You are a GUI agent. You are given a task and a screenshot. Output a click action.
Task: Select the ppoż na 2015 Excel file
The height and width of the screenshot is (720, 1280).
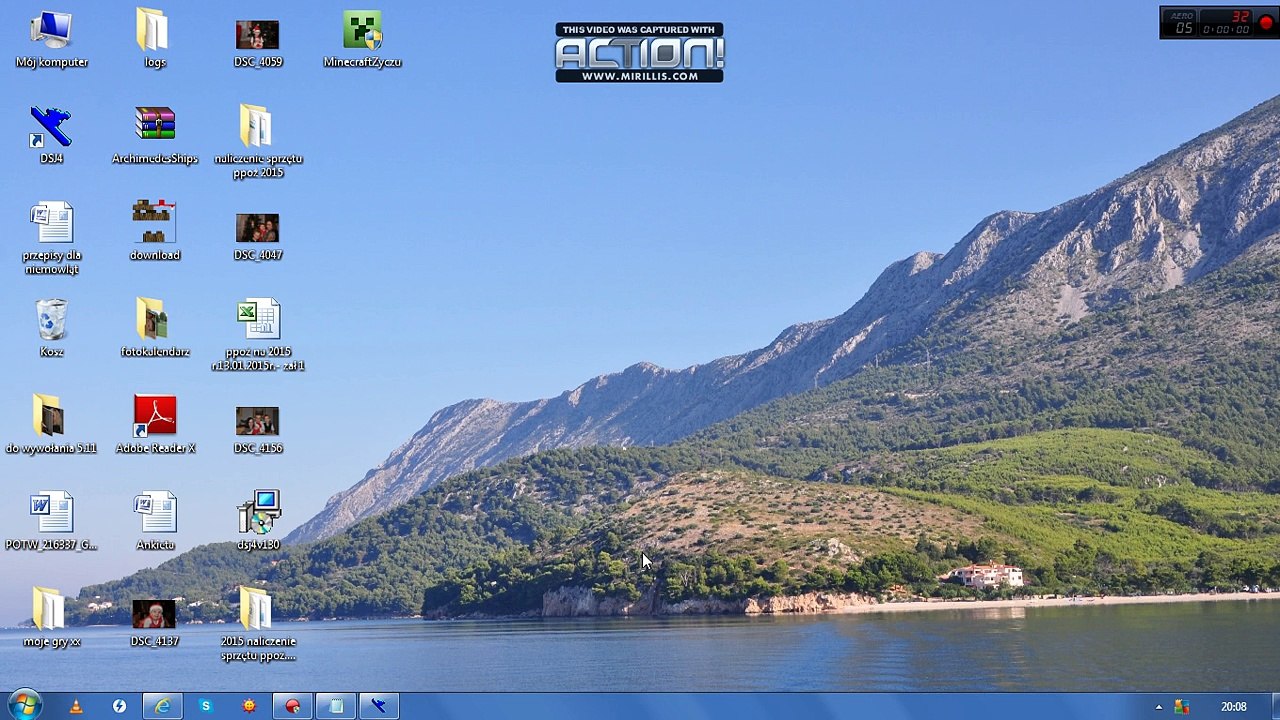click(258, 335)
